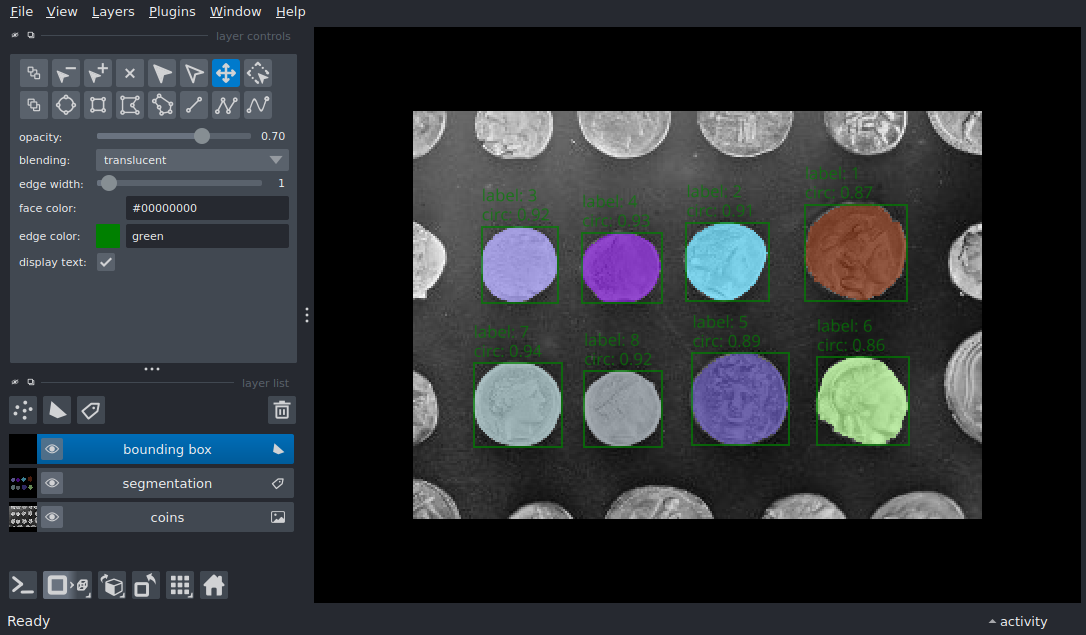Toggle grid view mode
1086x635 pixels.
click(179, 585)
